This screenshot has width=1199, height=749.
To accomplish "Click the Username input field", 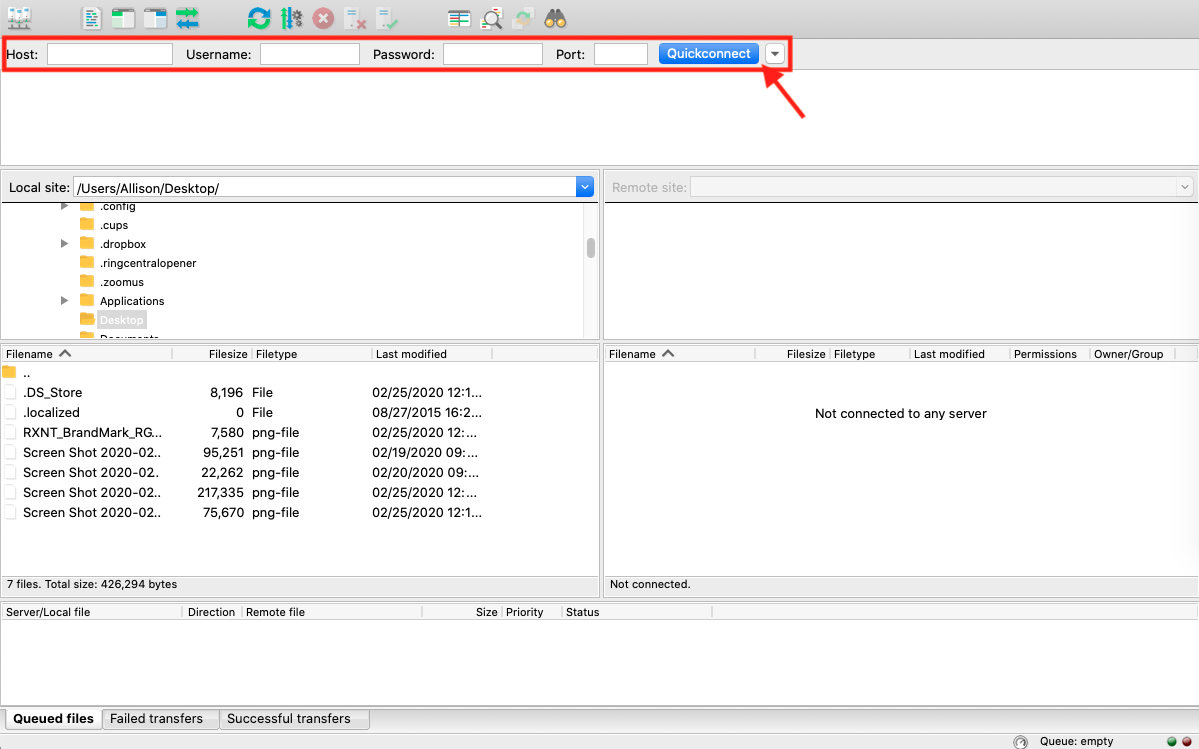I will (x=310, y=54).
